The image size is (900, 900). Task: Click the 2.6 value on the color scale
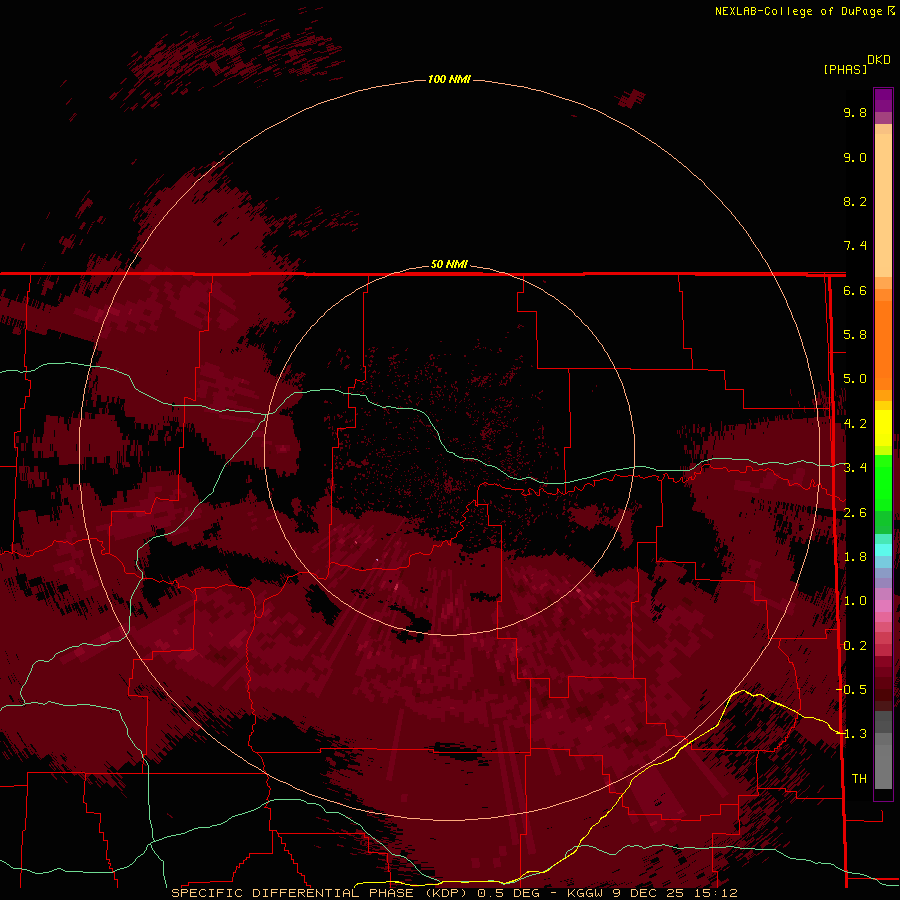pyautogui.click(x=855, y=513)
